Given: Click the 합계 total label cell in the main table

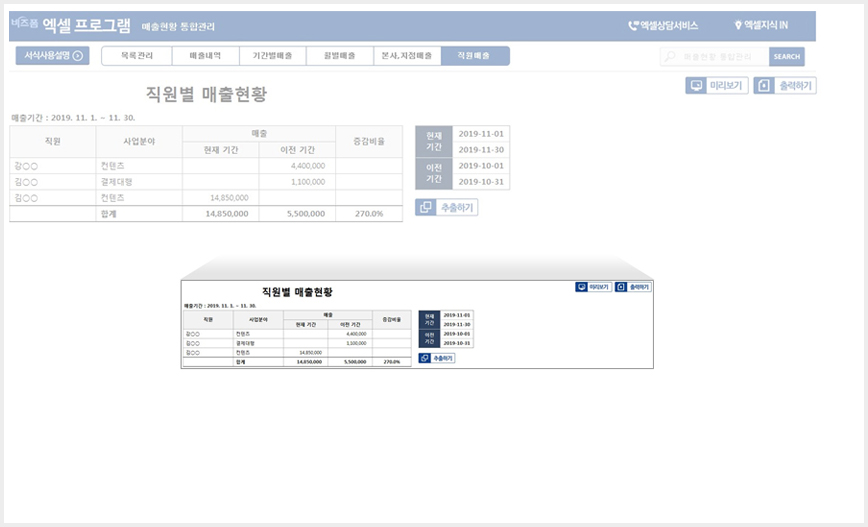Looking at the screenshot, I should click(139, 214).
